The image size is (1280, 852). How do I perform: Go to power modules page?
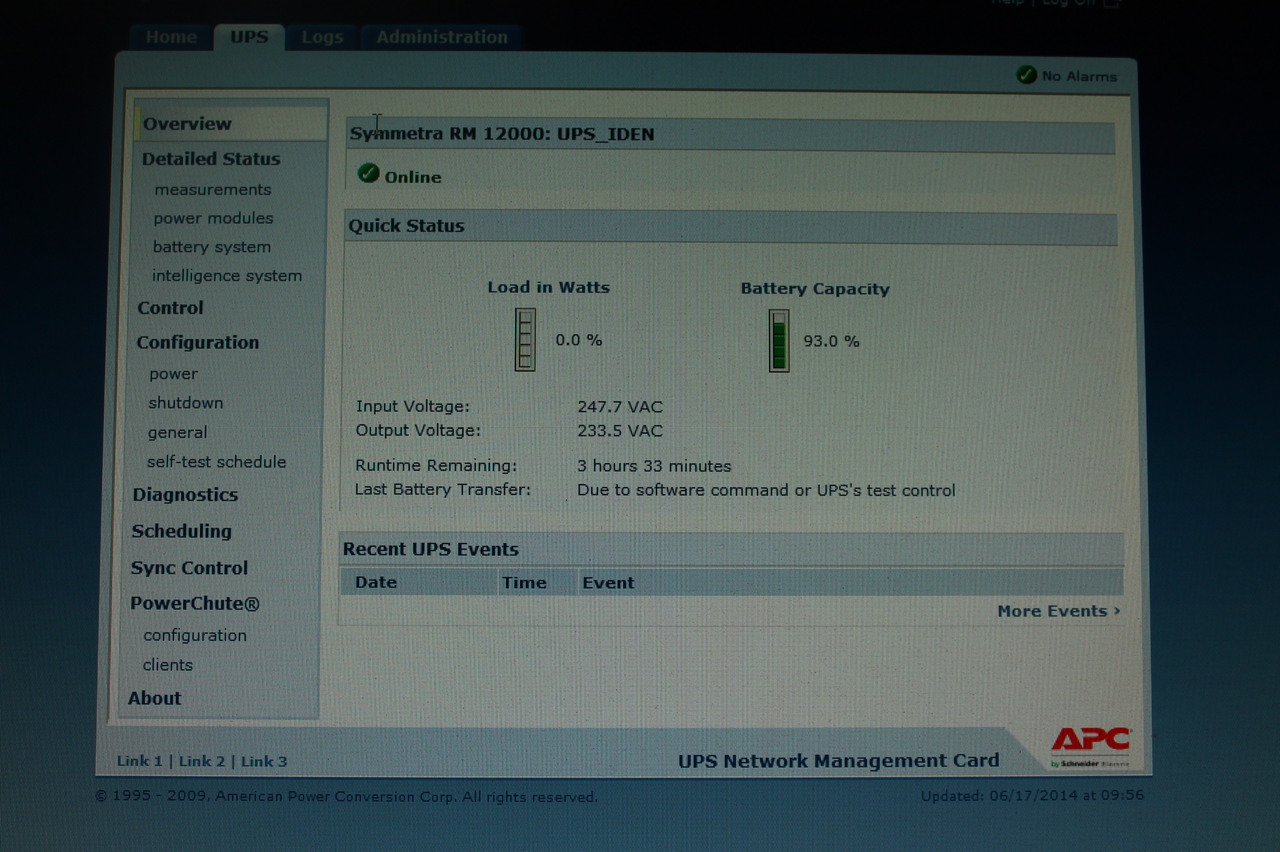[x=213, y=218]
